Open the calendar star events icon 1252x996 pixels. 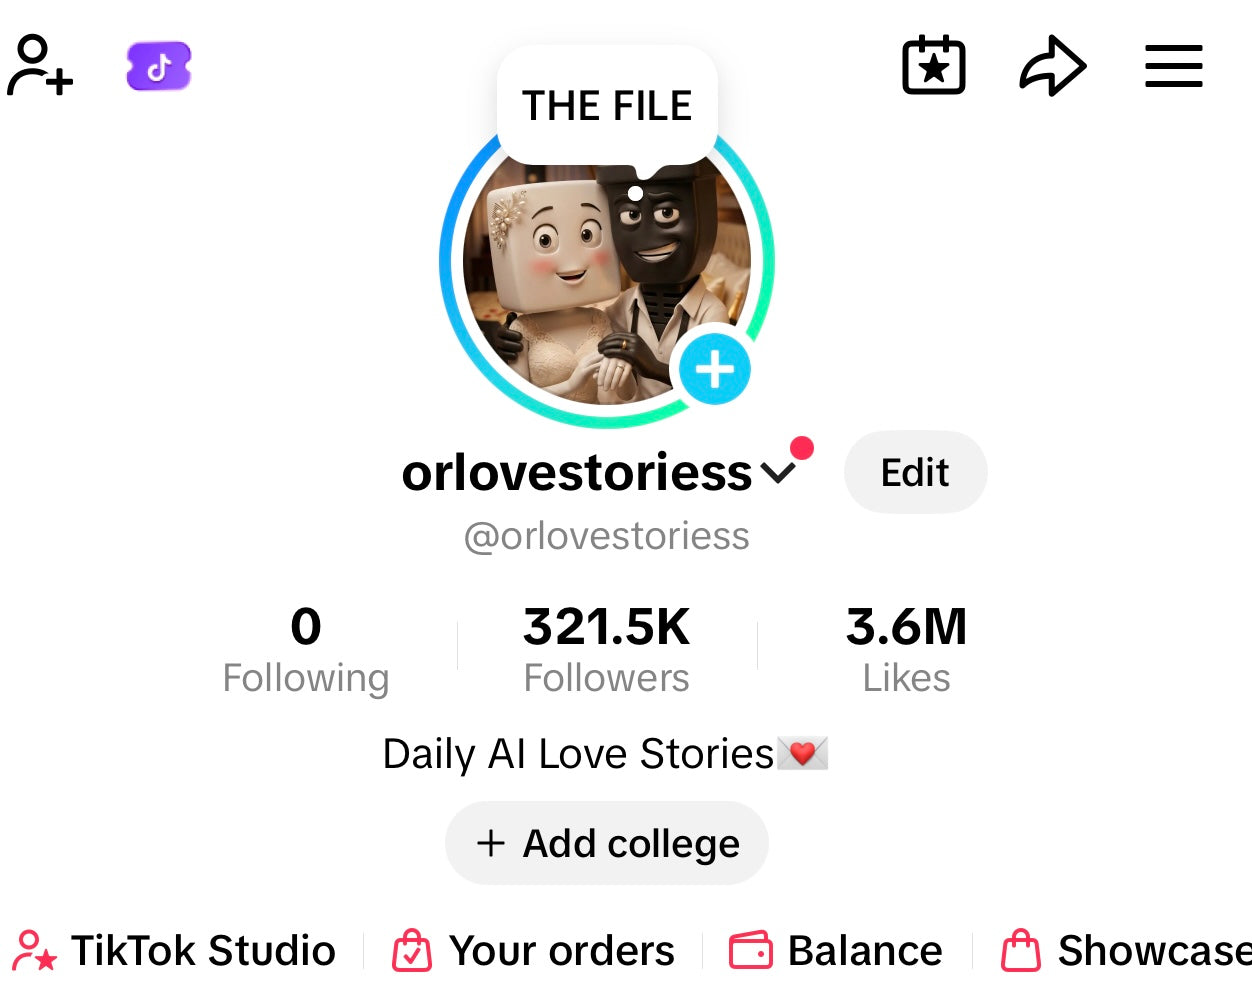pos(933,66)
